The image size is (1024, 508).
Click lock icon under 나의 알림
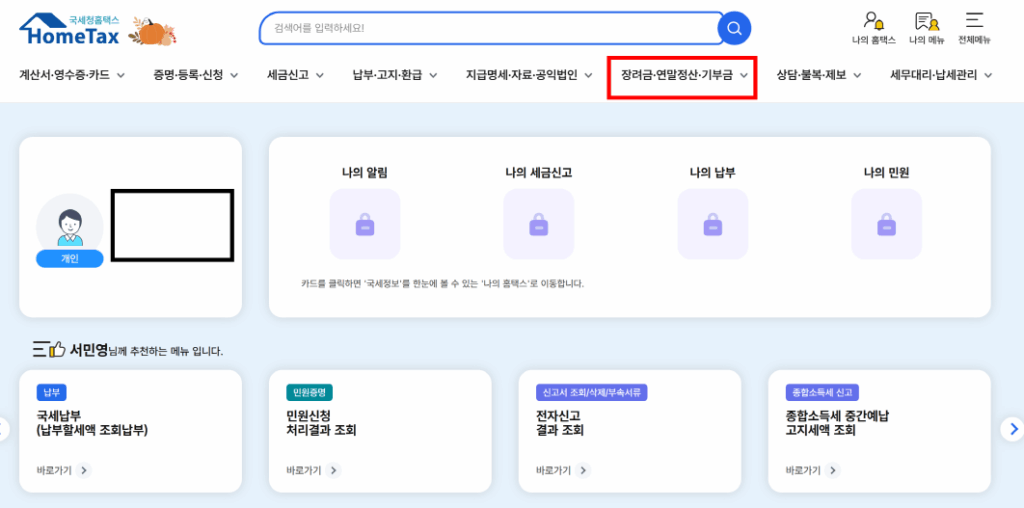tap(364, 224)
